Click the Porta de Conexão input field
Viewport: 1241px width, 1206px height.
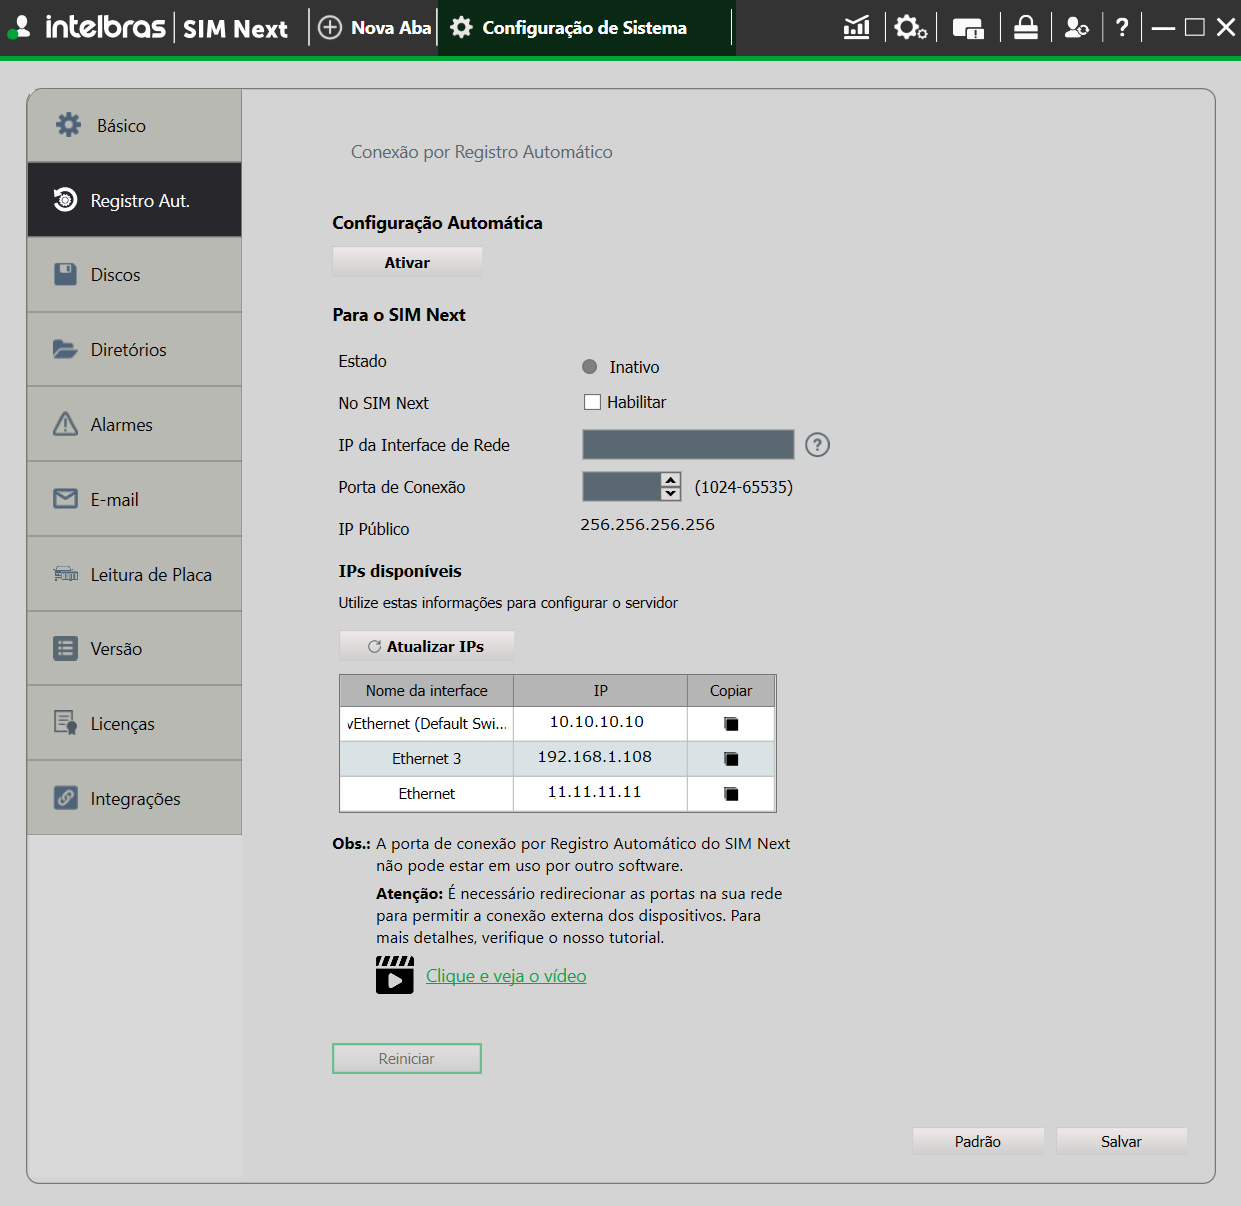click(622, 487)
